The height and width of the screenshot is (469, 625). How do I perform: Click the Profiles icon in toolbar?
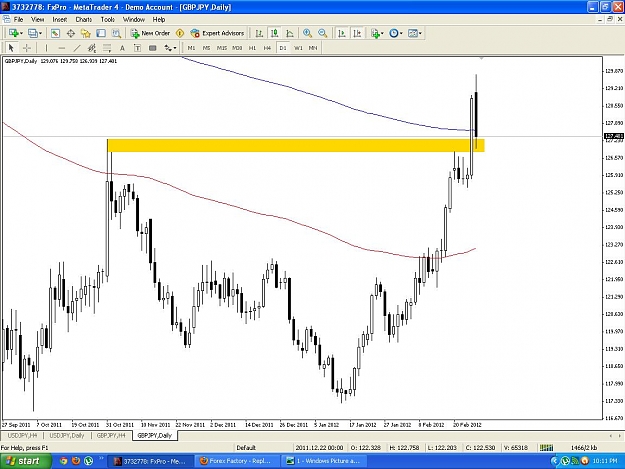33,33
